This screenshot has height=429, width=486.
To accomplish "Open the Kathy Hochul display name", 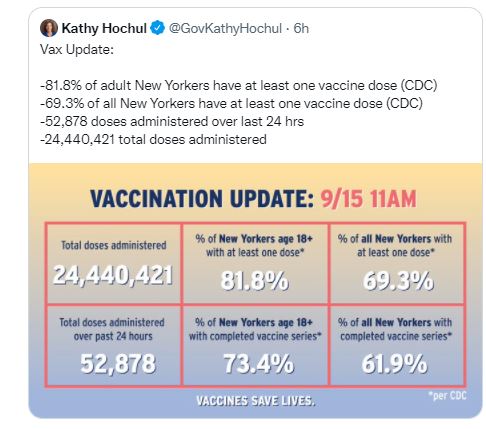I will (104, 28).
